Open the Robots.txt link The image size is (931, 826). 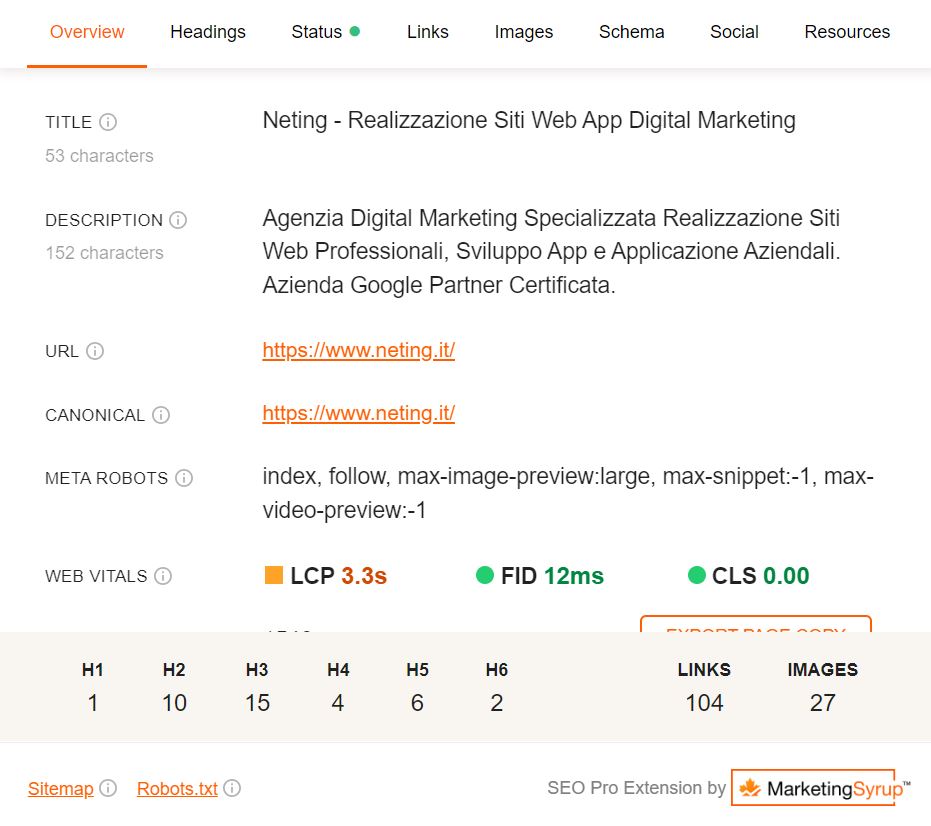(177, 789)
